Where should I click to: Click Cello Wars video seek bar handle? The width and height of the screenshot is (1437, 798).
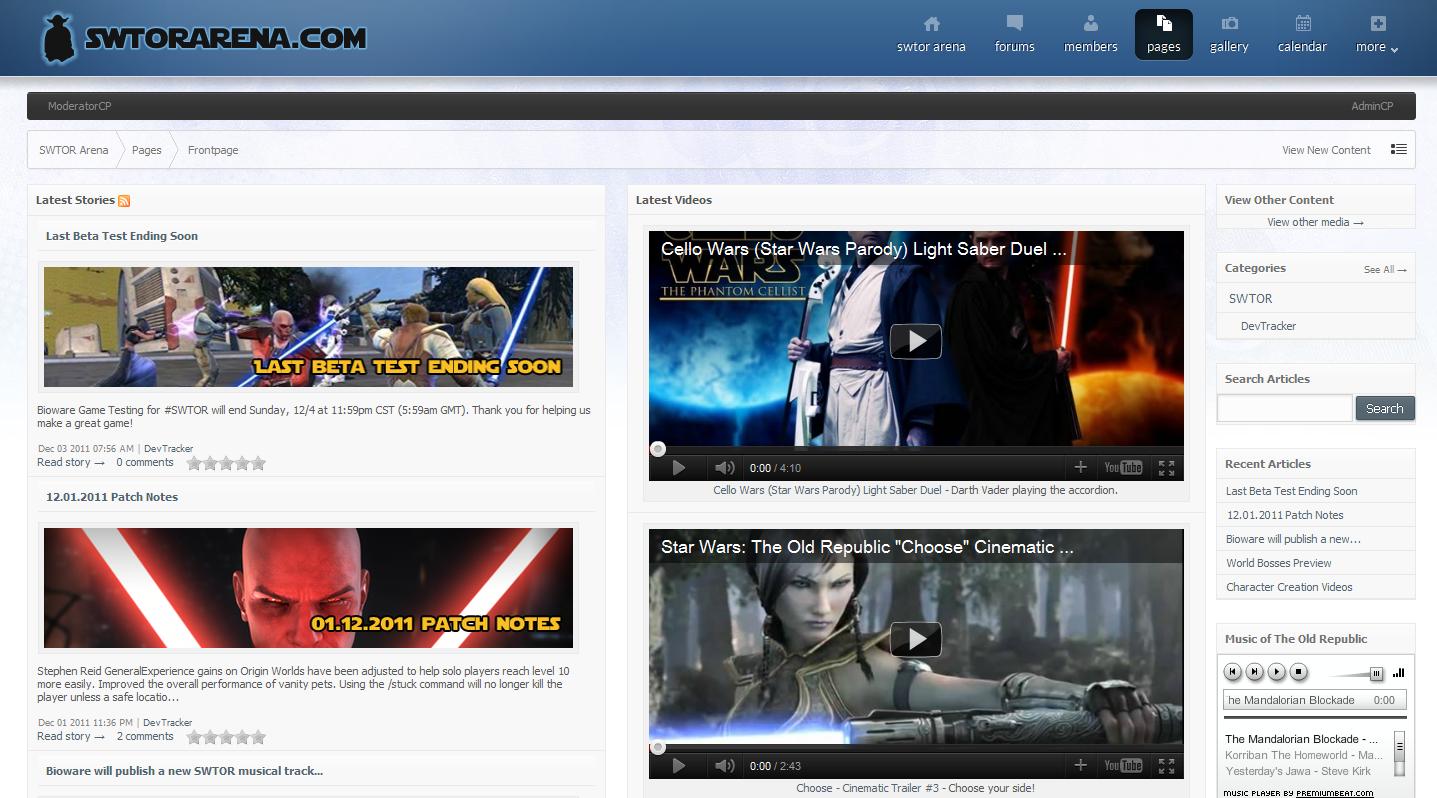(x=658, y=449)
